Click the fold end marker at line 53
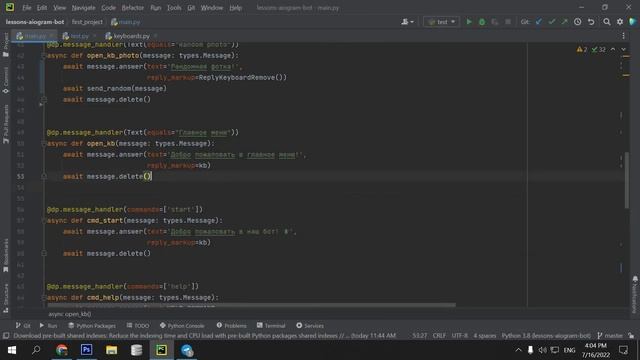The image size is (640, 360). [44, 176]
